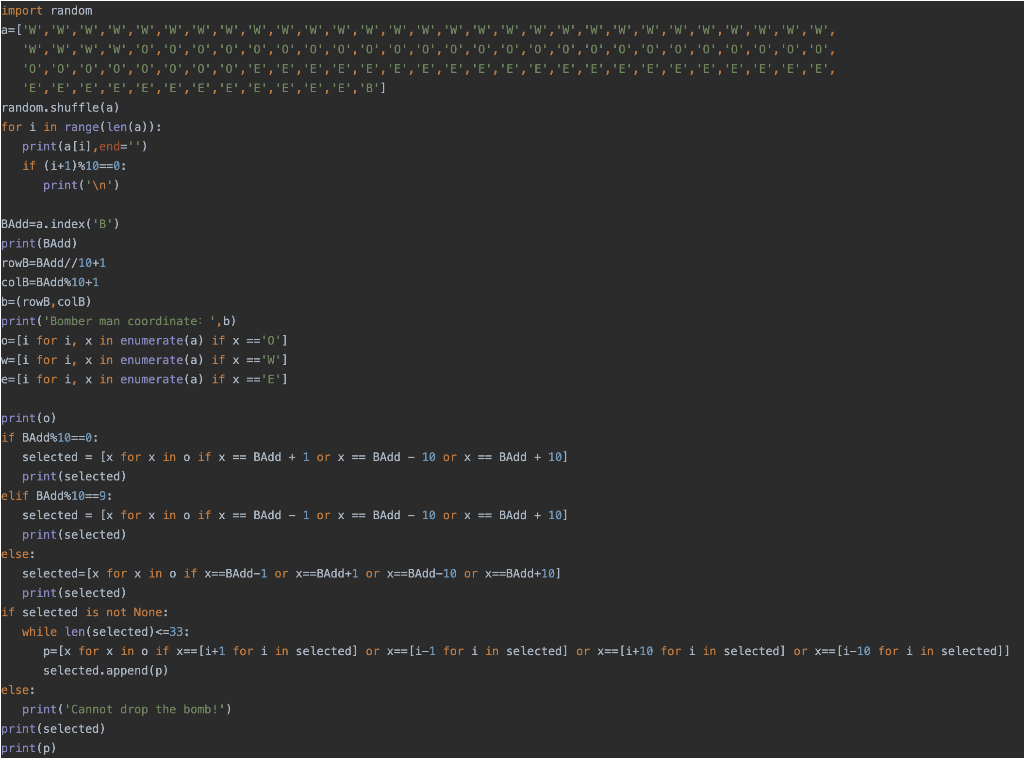Click the print(o) line
The image size is (1024, 759).
29,417
